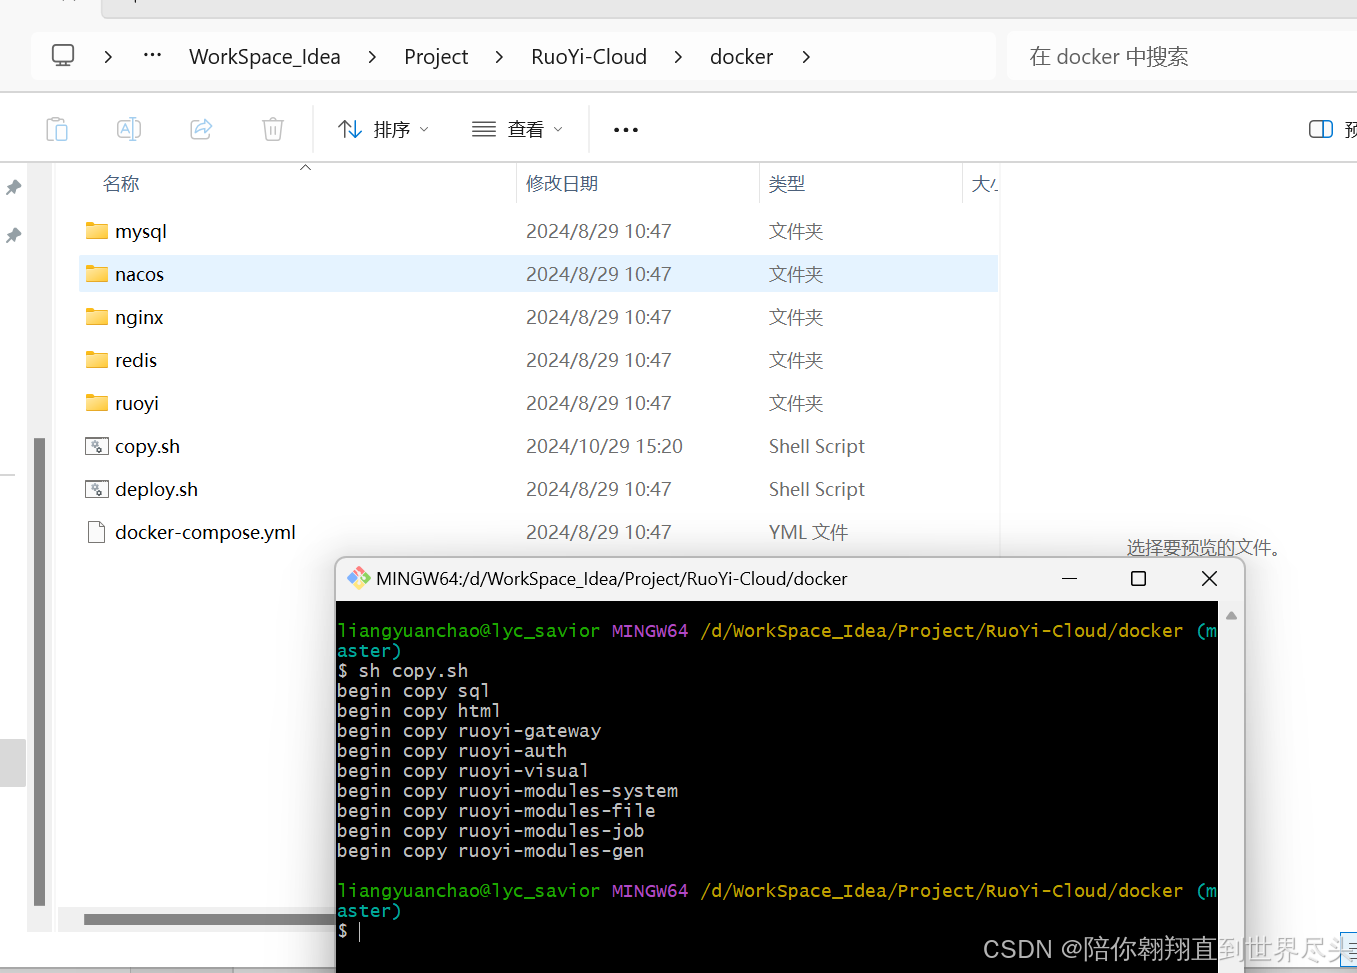The width and height of the screenshot is (1357, 973).
Task: Select the docker breadcrumb segment
Action: pyautogui.click(x=741, y=57)
